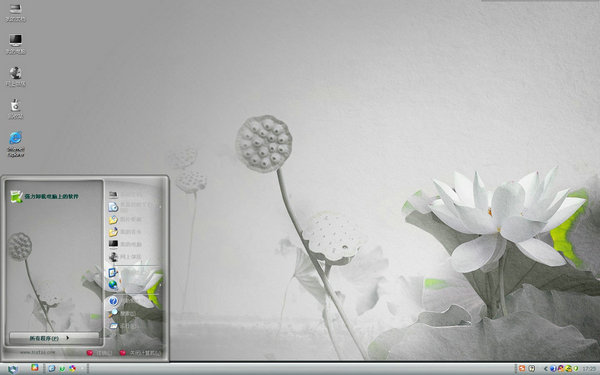Select the Network Places globe desktop icon
This screenshot has height=375, width=600.
point(16,77)
